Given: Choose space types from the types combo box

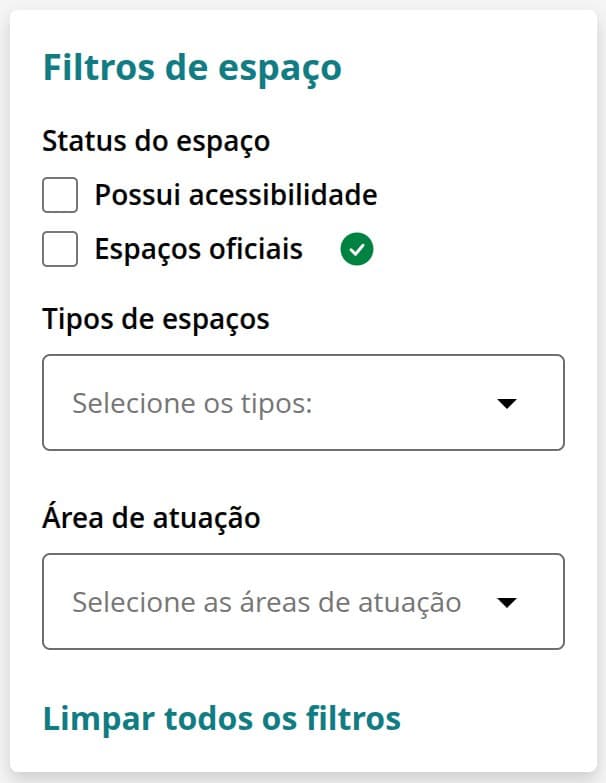Looking at the screenshot, I should [303, 403].
